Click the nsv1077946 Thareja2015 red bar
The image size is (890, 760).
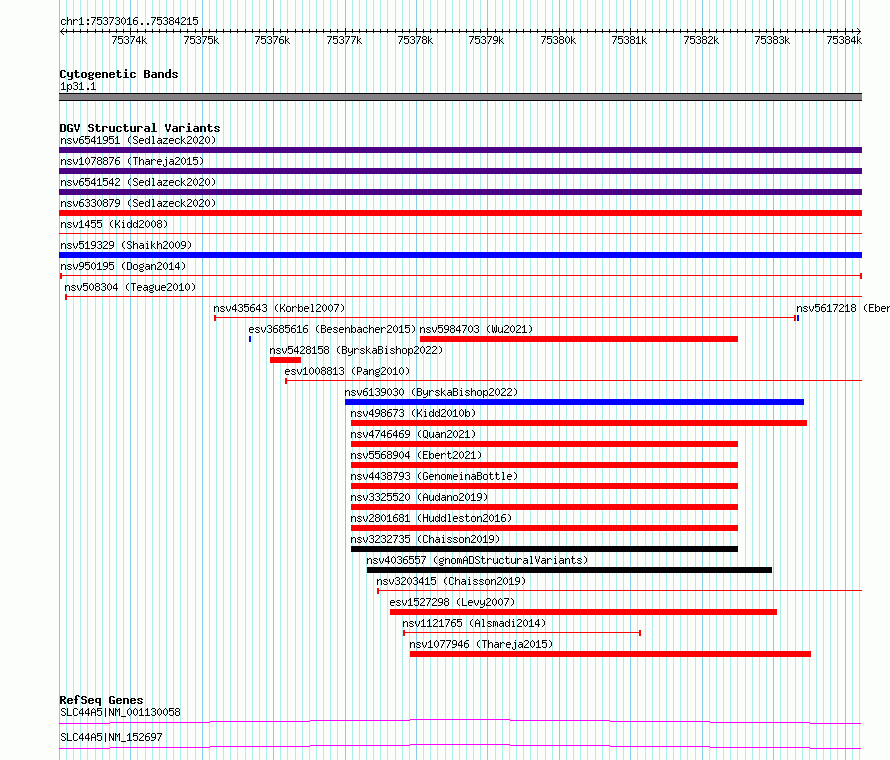610,654
